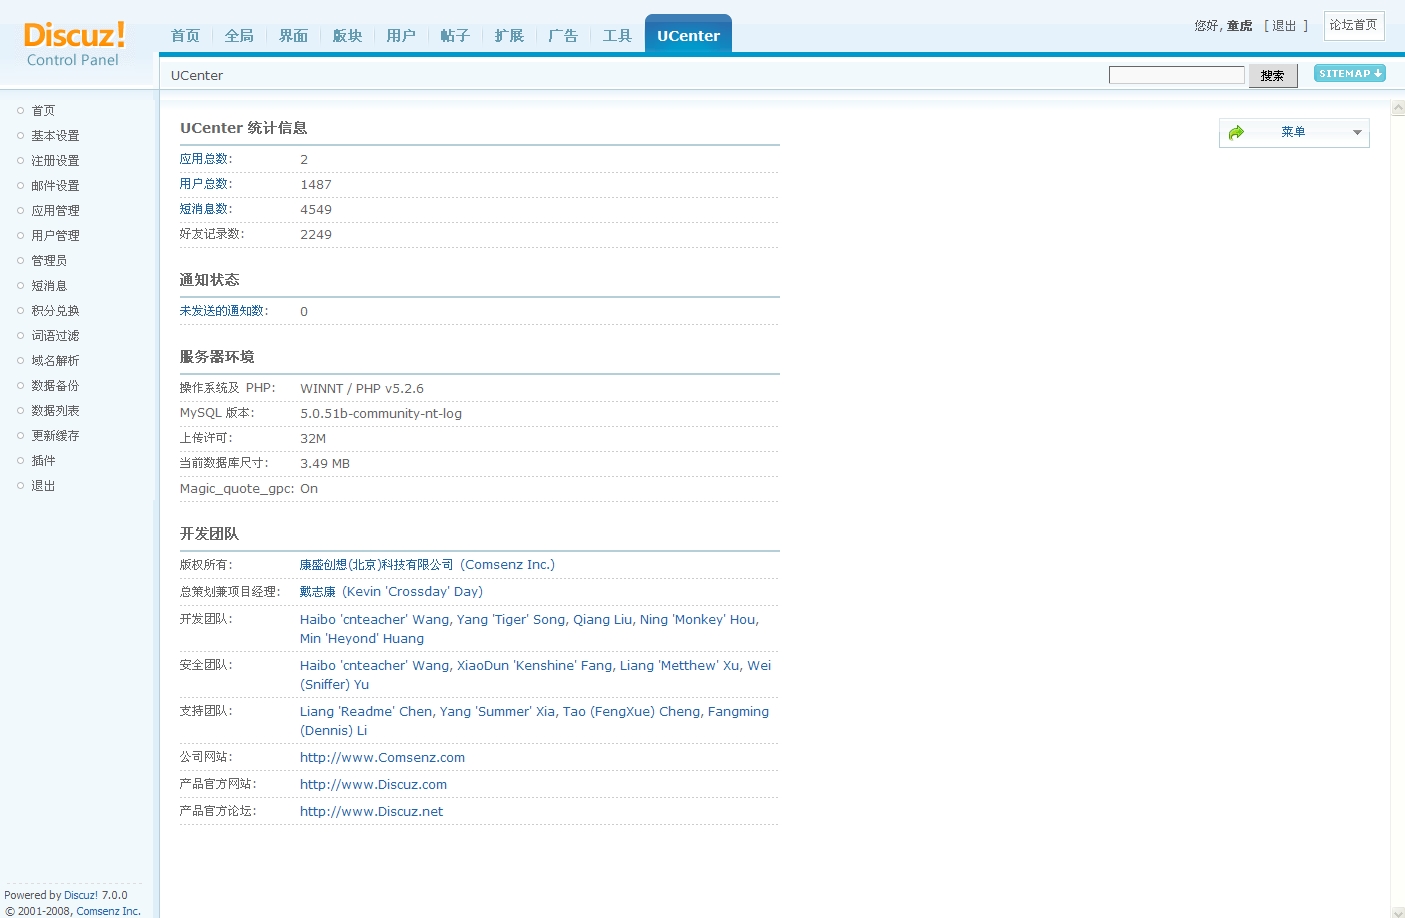
Task: Select the database size 3.49 MB value
Action: pos(325,464)
